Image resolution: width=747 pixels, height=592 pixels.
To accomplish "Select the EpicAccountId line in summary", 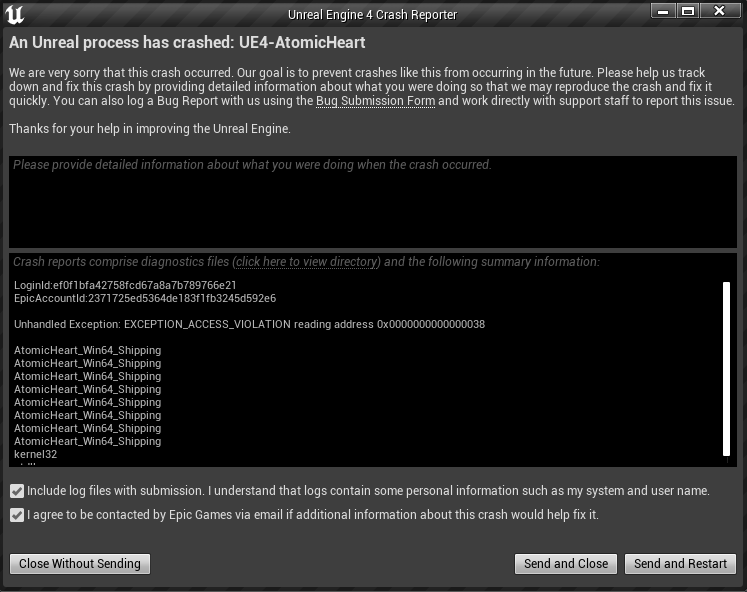I will (145, 298).
